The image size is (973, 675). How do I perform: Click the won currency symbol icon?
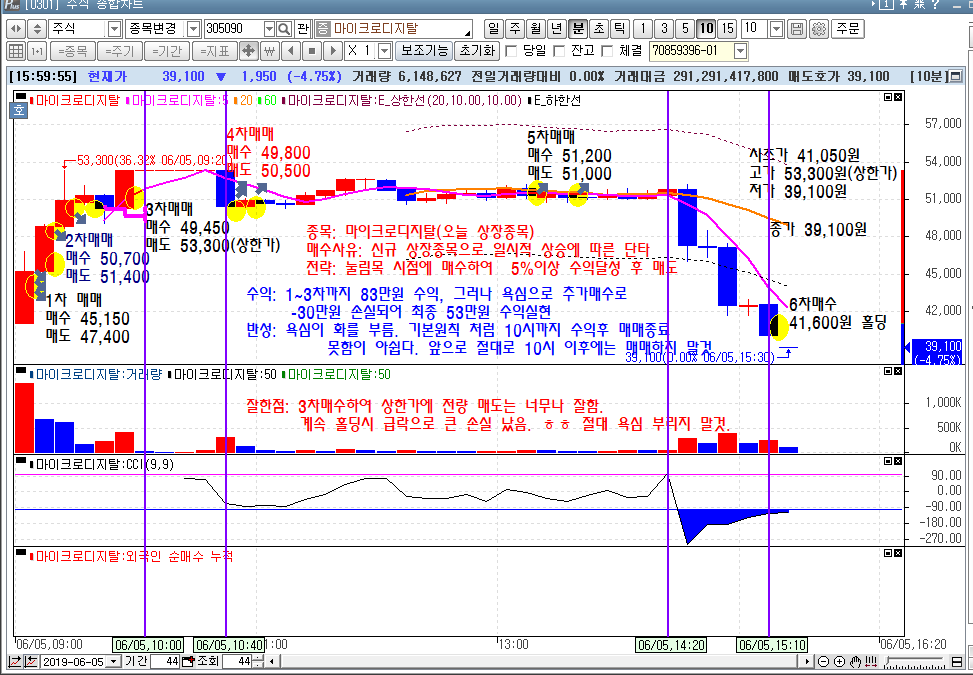[x=269, y=51]
